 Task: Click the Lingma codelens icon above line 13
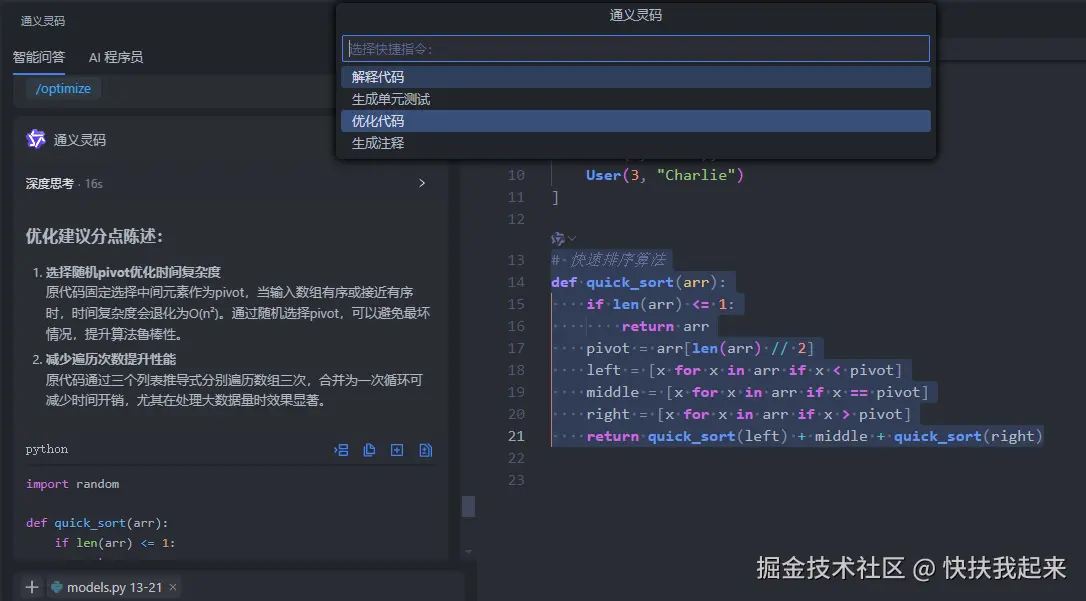point(558,239)
